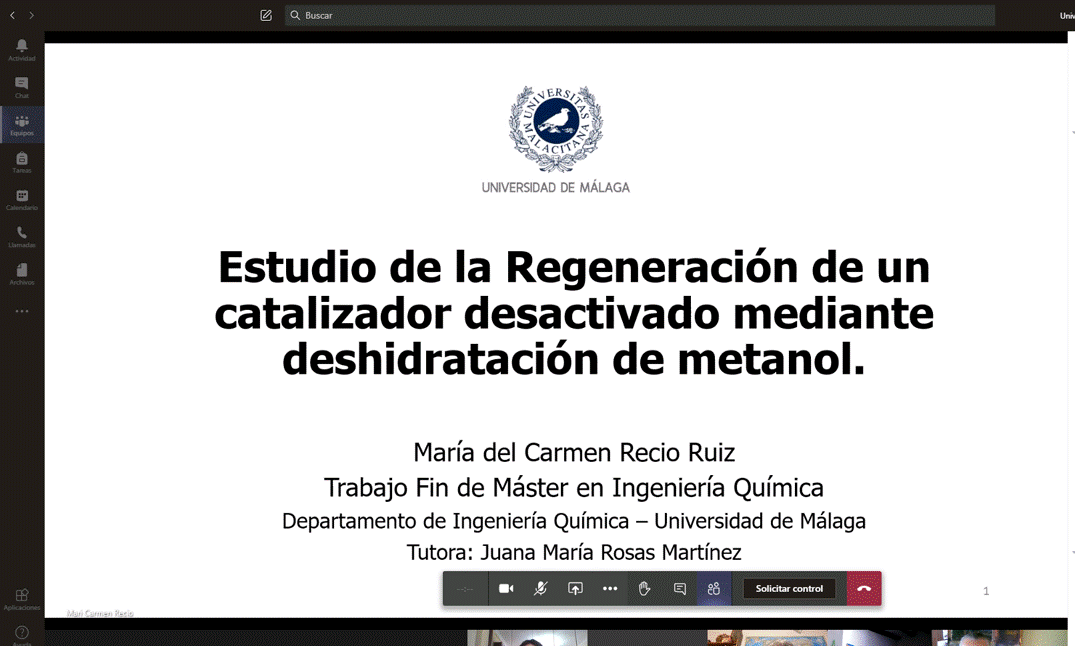This screenshot has width=1075, height=646.
Task: Open the Archivos section
Action: 22,274
